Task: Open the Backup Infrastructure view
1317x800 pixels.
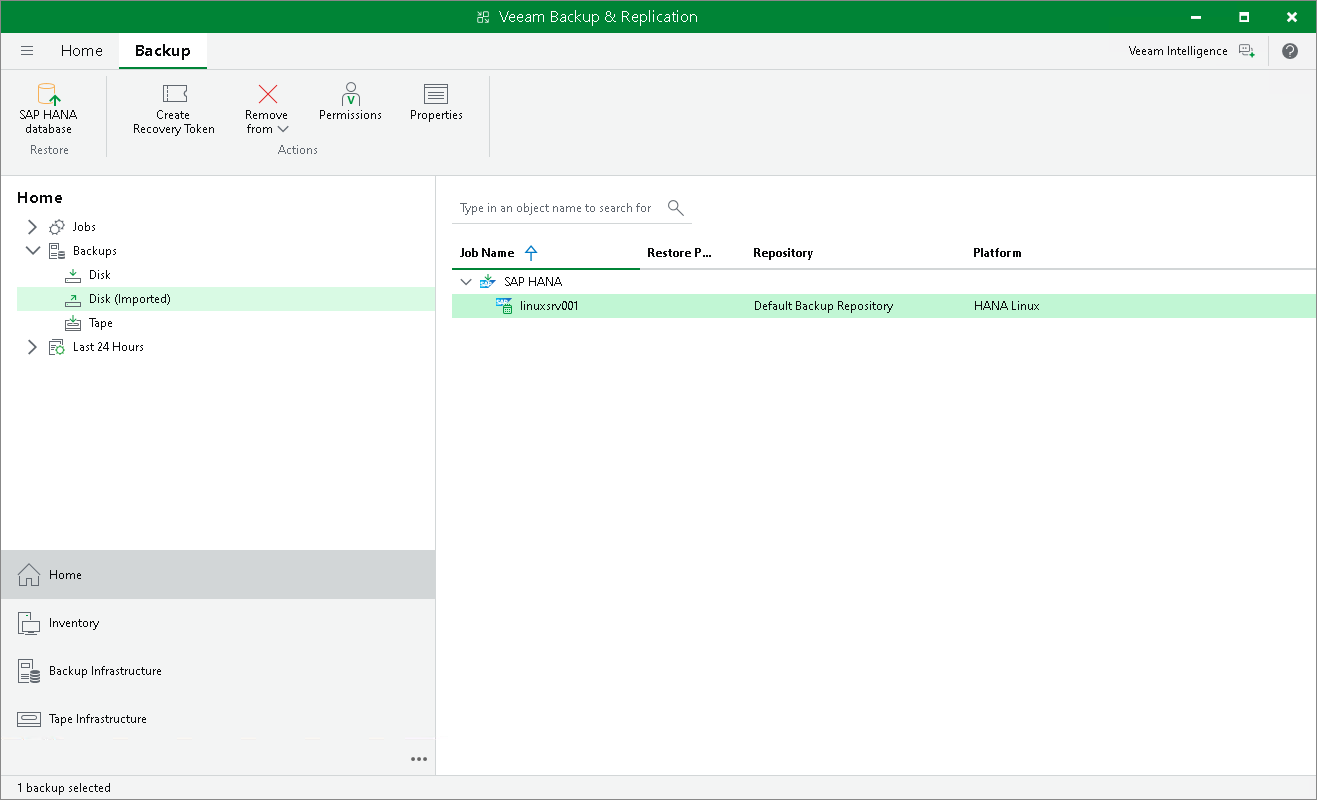Action: (x=218, y=671)
